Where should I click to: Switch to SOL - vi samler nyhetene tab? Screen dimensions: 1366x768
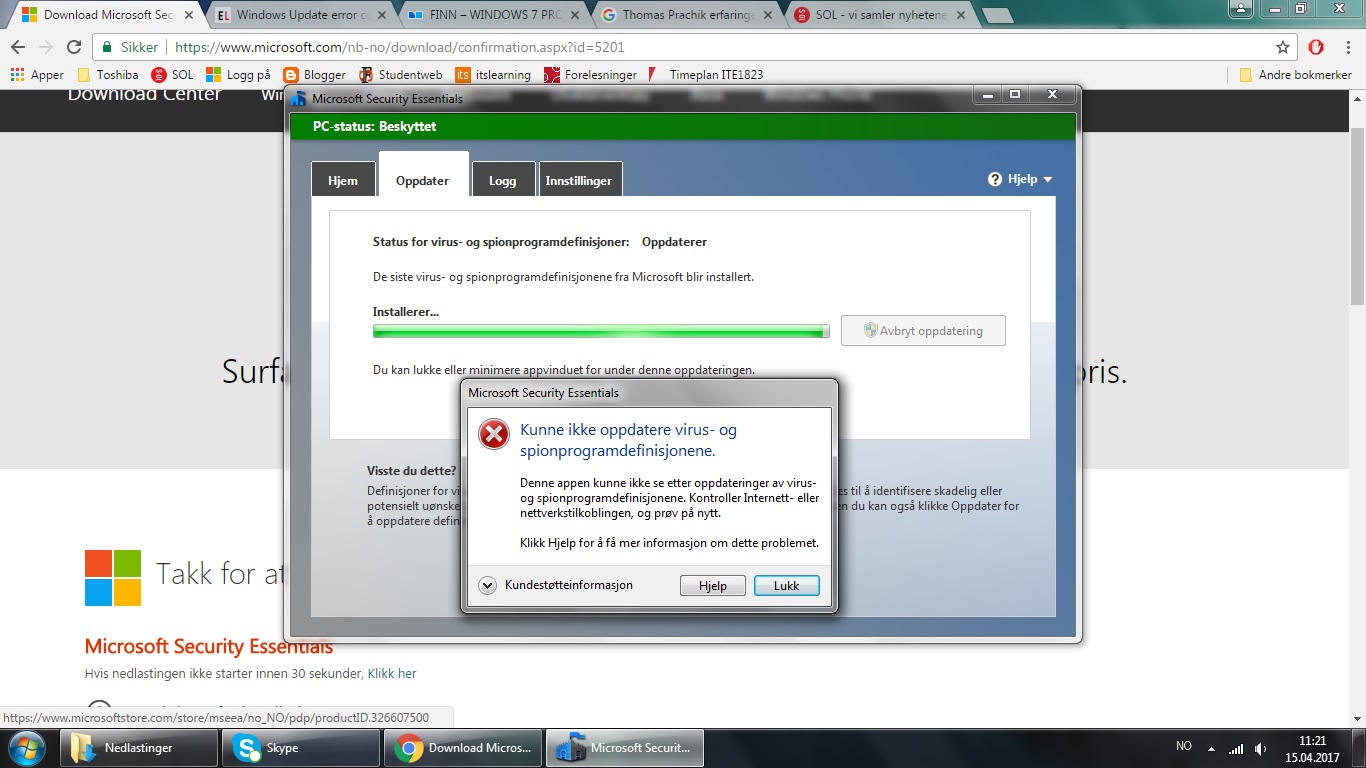coord(878,15)
